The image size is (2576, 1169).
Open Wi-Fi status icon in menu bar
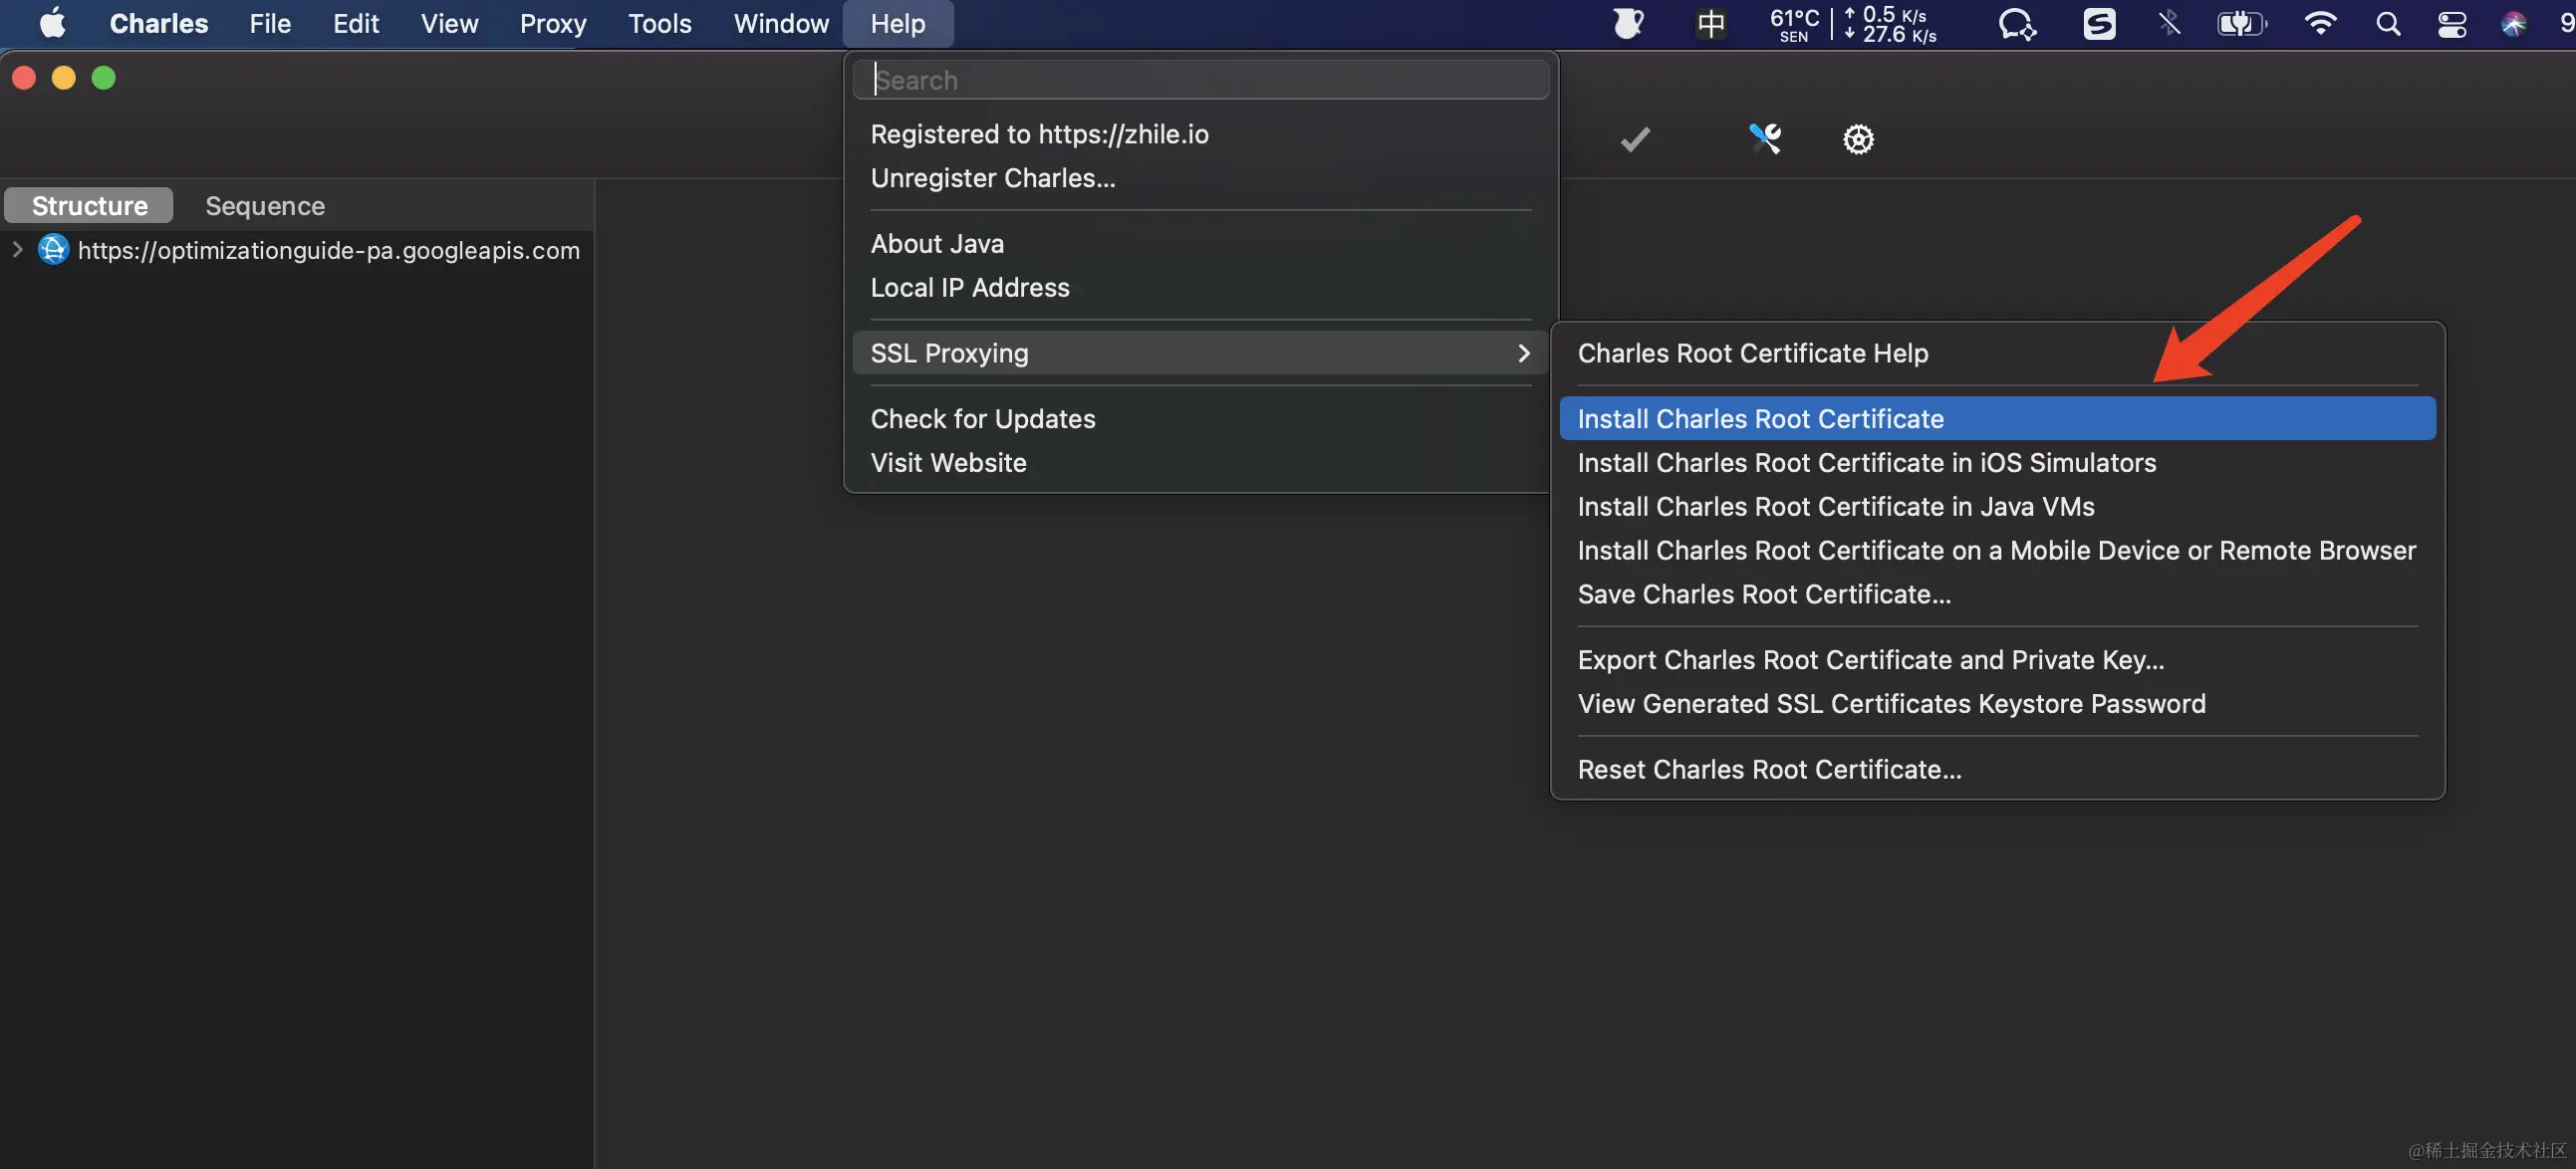2319,24
